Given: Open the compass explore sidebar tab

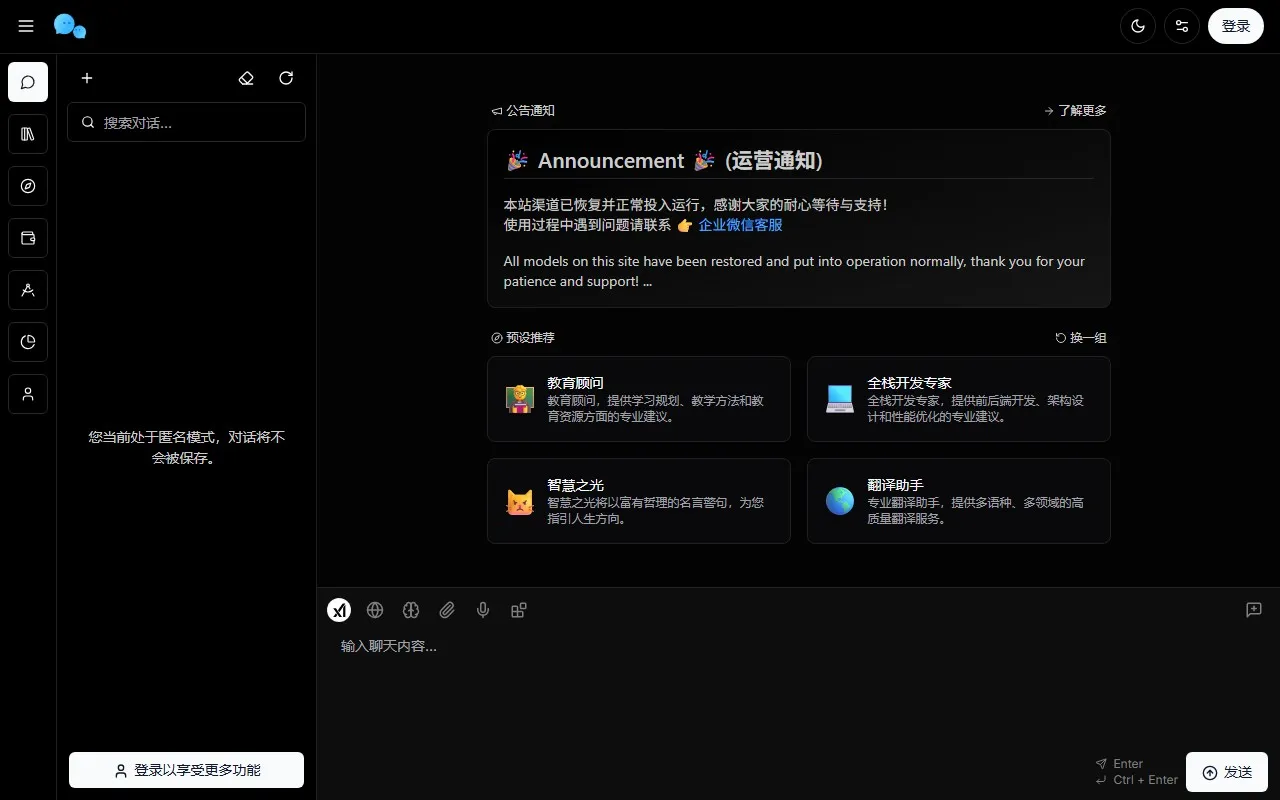Looking at the screenshot, I should pos(28,186).
